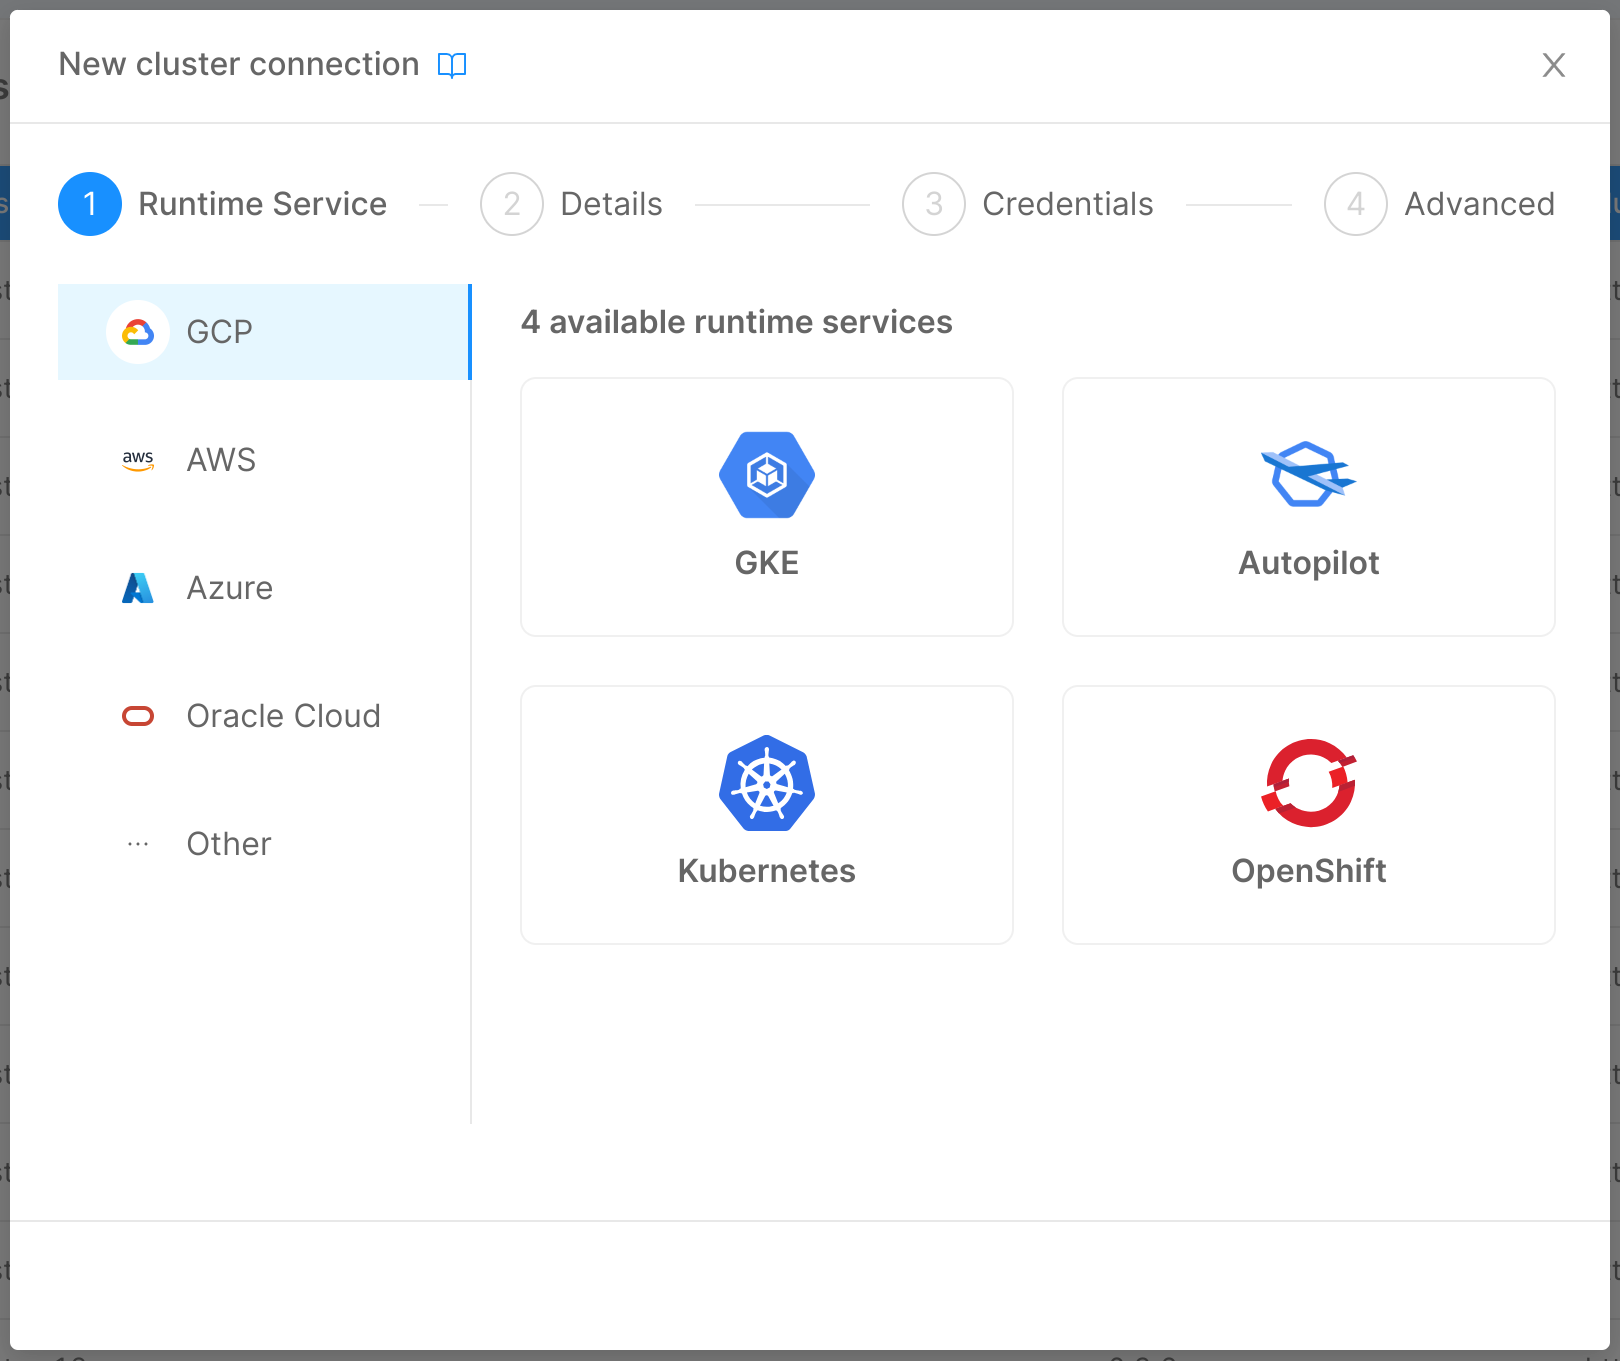Select the Azure provider category
Viewport: 1620px width, 1361px height.
click(229, 587)
